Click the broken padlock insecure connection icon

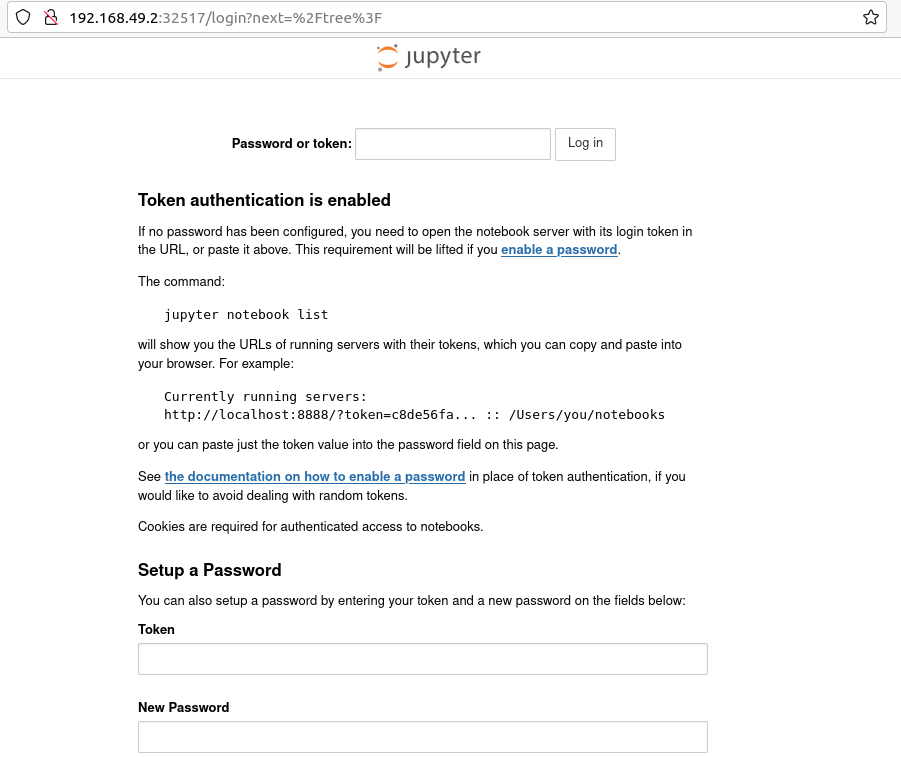[x=52, y=17]
